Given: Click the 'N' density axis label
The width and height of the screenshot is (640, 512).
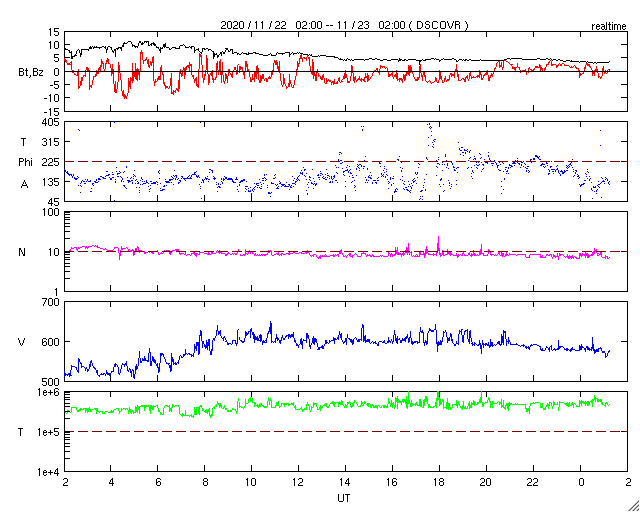Looking at the screenshot, I should tap(22, 252).
